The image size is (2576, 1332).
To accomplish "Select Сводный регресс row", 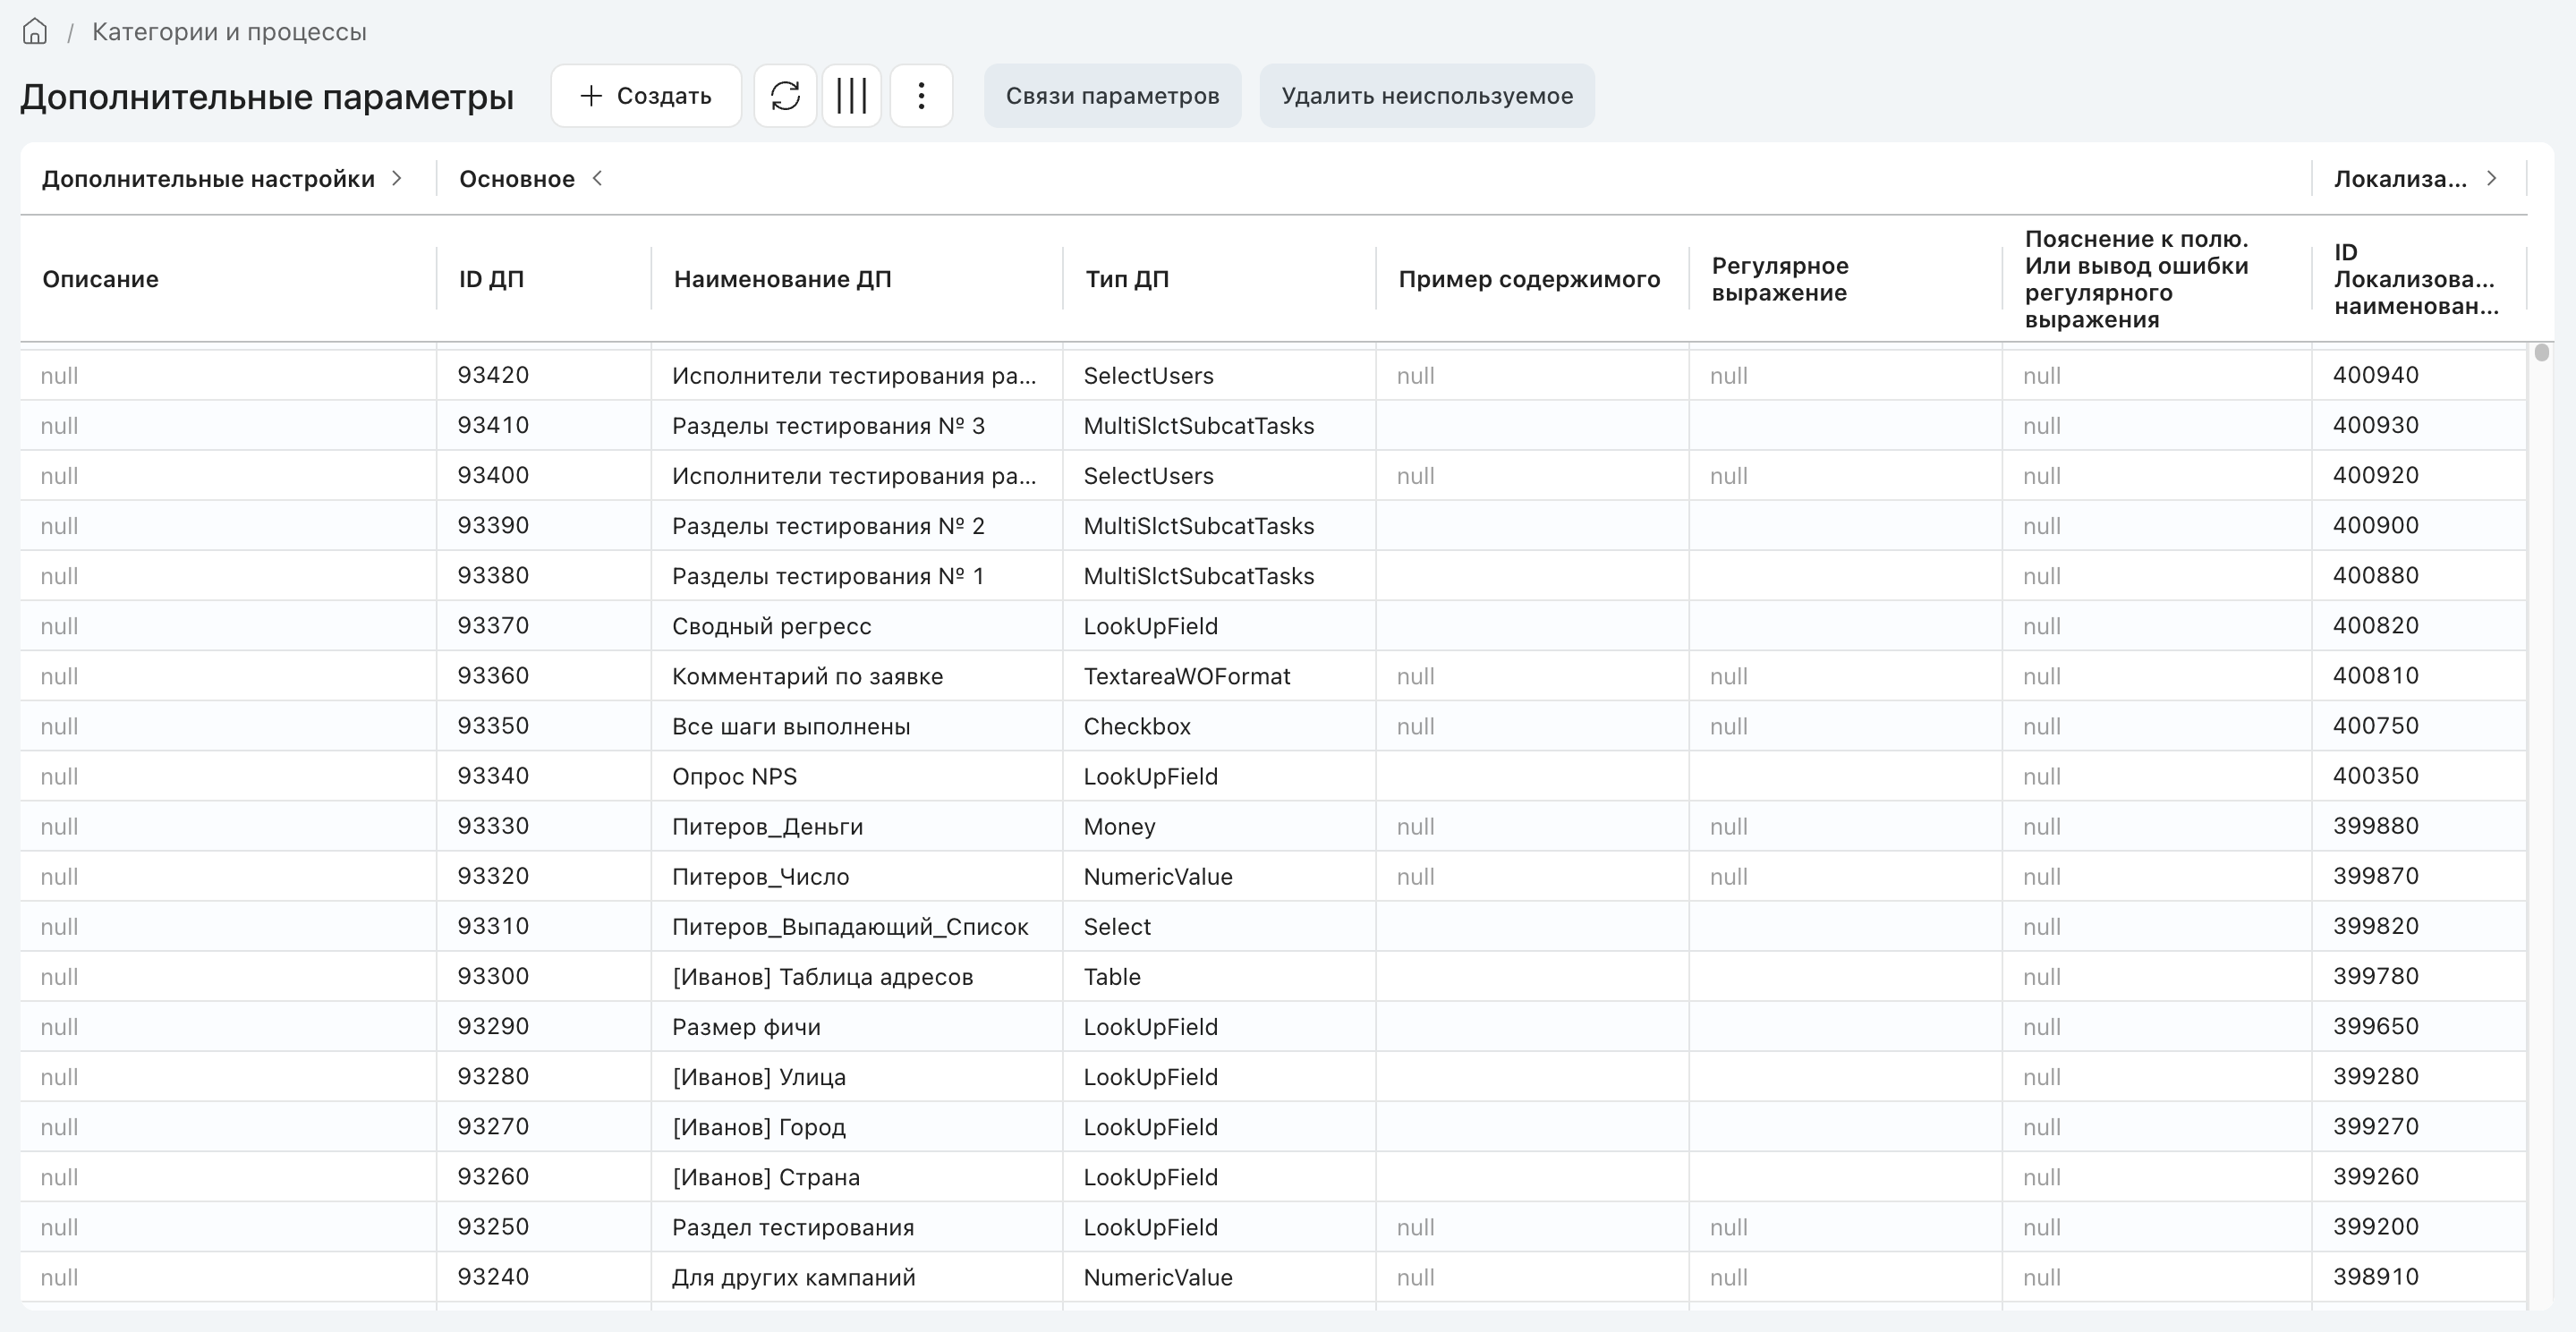I will (x=1273, y=625).
